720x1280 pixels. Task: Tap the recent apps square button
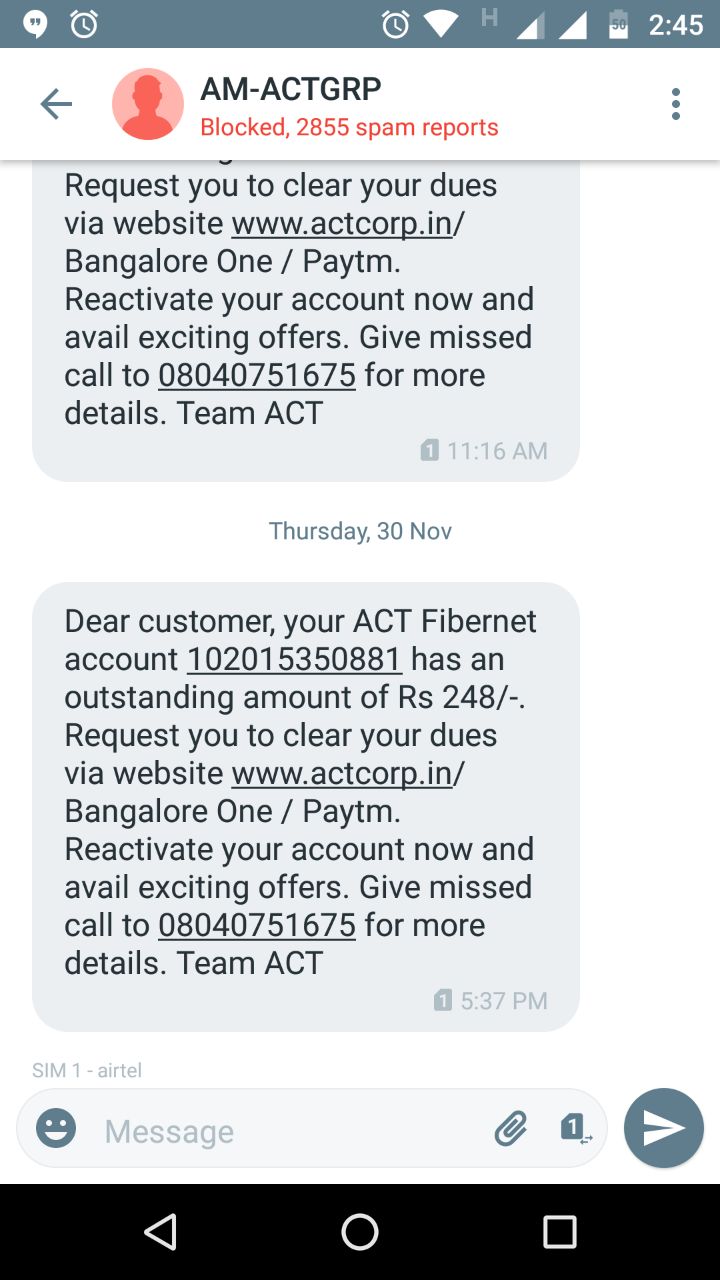[560, 1232]
